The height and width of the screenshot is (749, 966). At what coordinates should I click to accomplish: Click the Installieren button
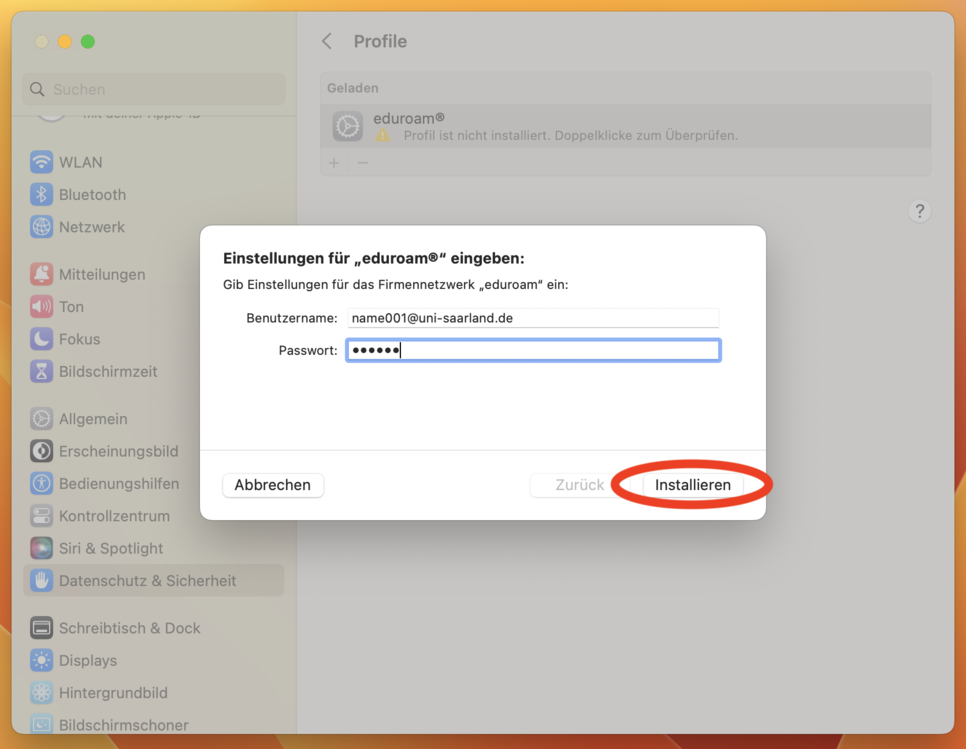click(692, 485)
